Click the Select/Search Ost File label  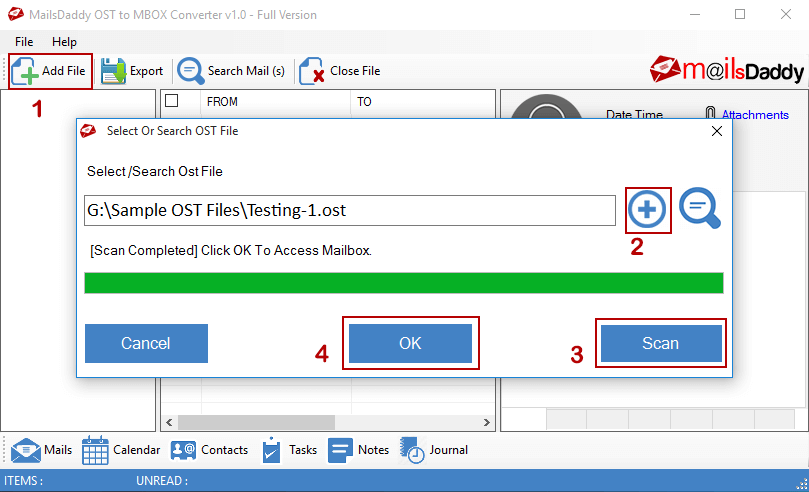[x=155, y=172]
